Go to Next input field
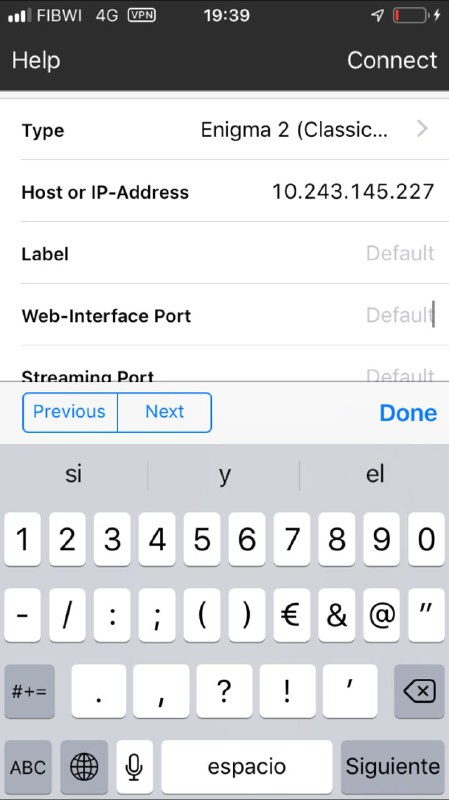This screenshot has width=449, height=800. 164,412
